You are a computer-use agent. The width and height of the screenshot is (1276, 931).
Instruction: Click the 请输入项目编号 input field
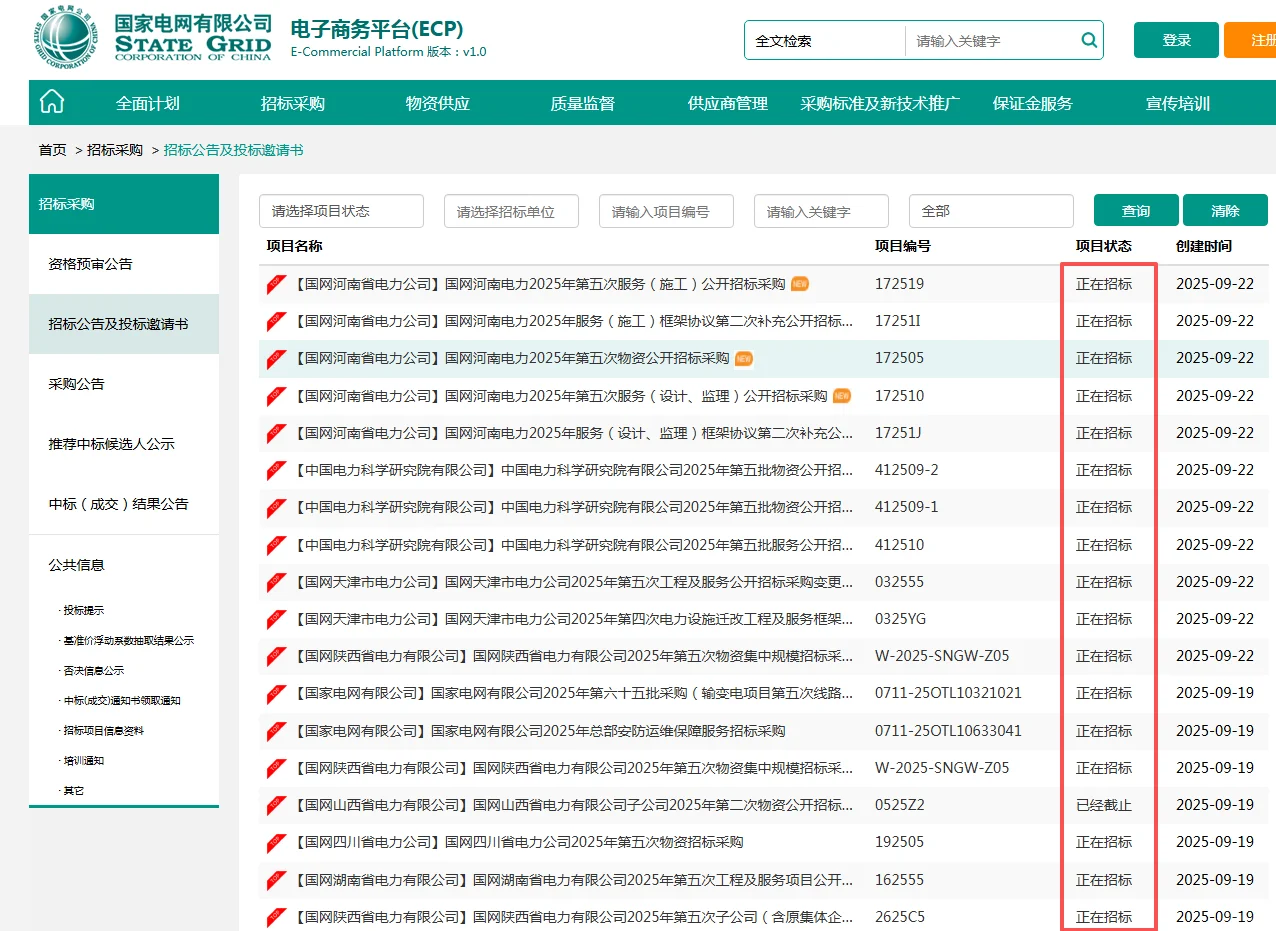[666, 211]
